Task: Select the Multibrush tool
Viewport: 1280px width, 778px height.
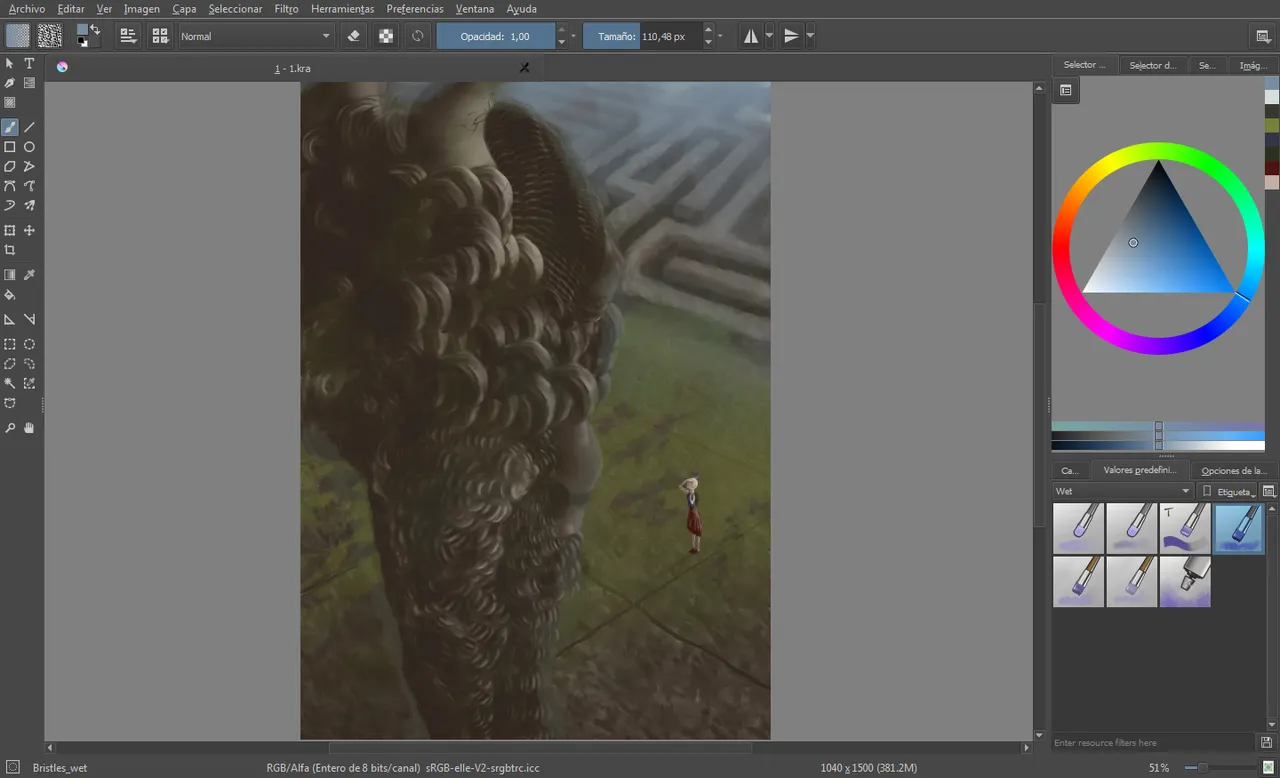Action: click(x=29, y=206)
